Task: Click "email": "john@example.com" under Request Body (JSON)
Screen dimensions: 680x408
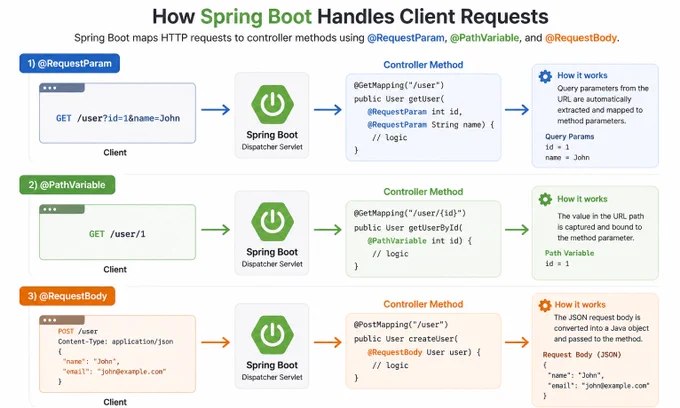Action: (599, 386)
